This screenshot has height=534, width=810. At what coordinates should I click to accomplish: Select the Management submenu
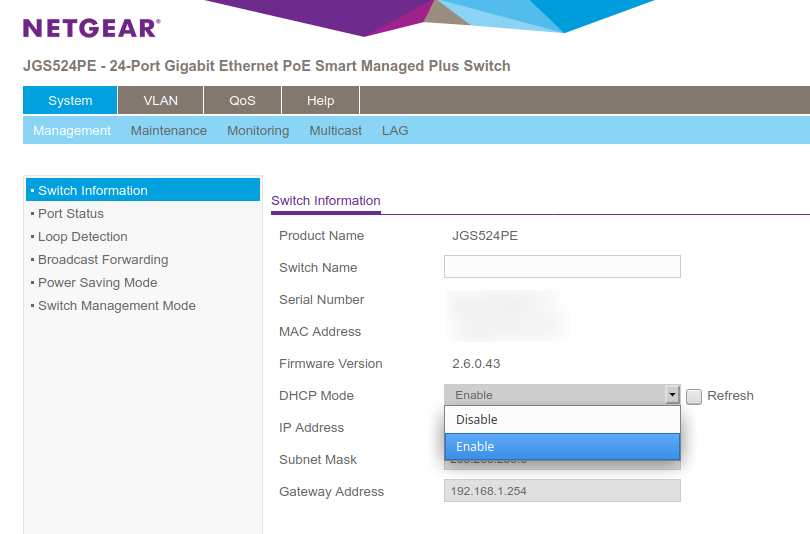pos(72,131)
